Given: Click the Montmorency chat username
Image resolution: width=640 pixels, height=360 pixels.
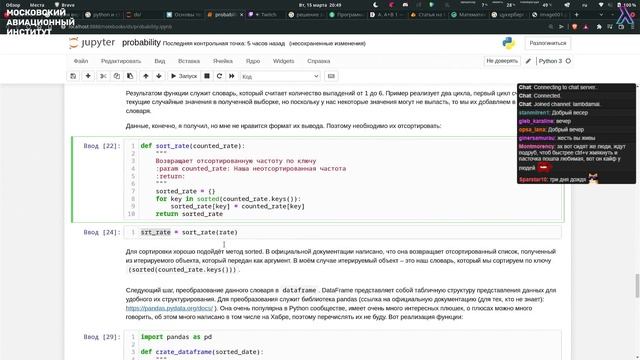Looking at the screenshot, I should 536,146.
